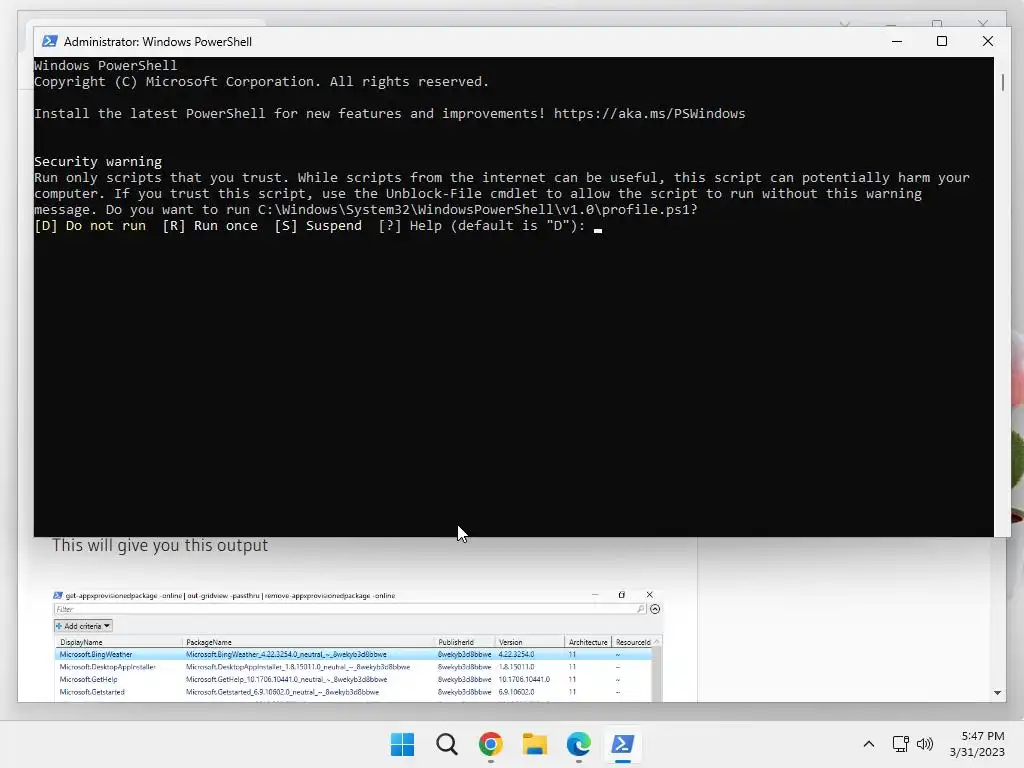
Task: Click the PowerShell console scrollbar thumb
Action: point(1002,82)
